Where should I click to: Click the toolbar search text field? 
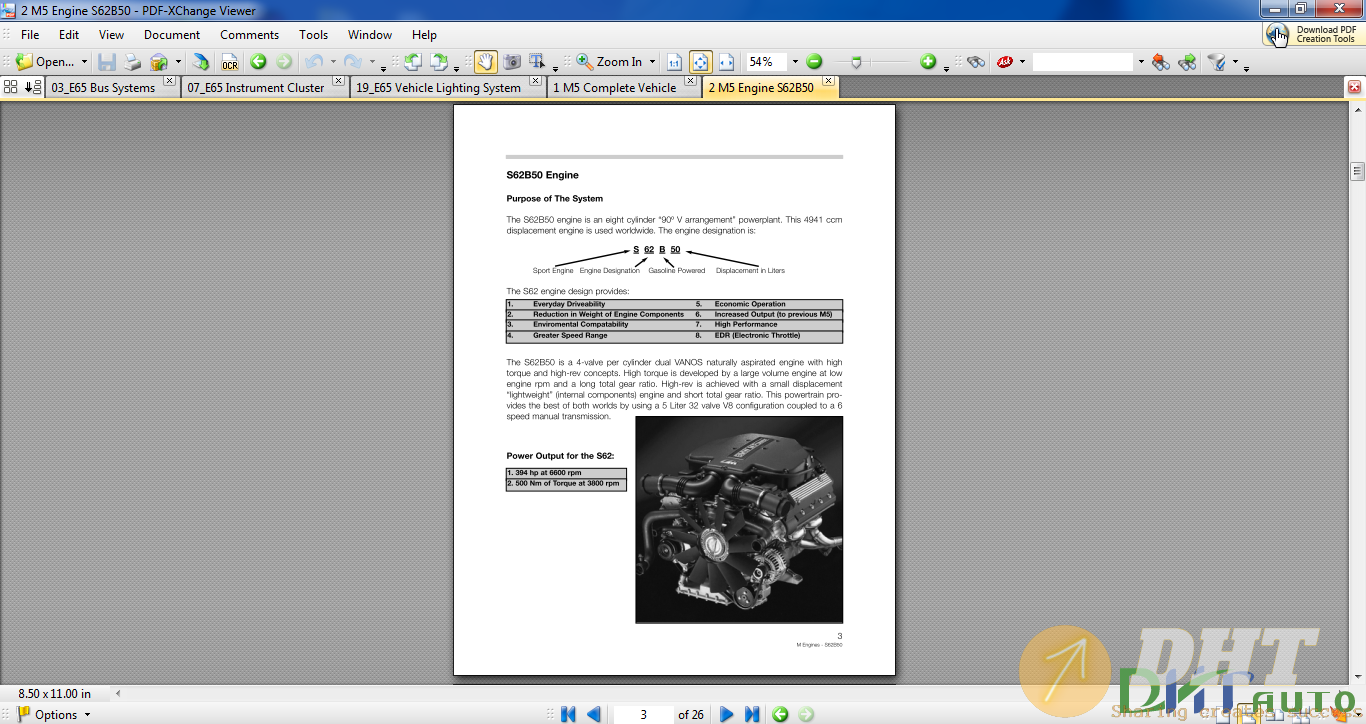tap(1083, 62)
